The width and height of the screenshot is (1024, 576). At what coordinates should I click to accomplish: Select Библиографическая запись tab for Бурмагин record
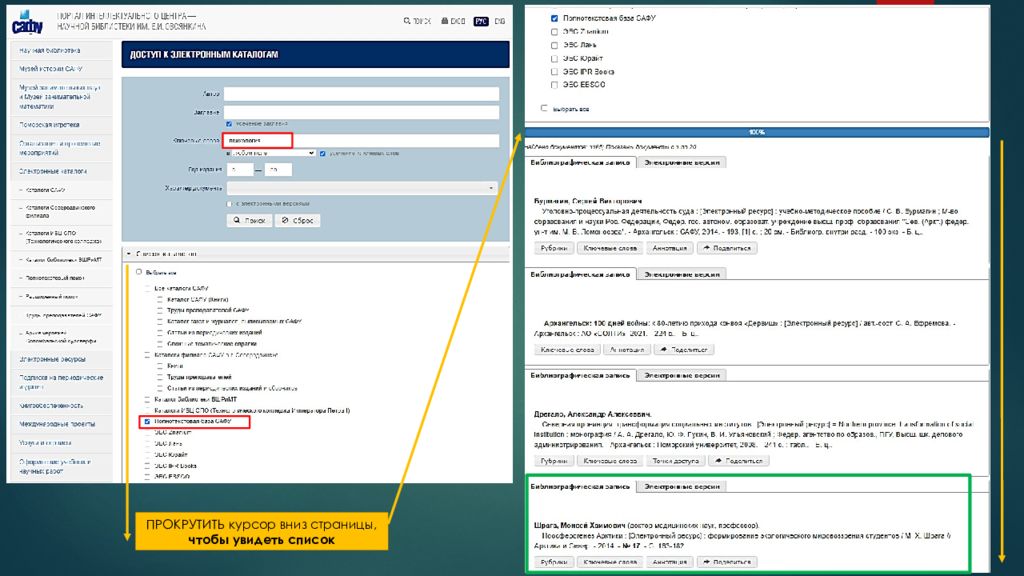[x=581, y=163]
